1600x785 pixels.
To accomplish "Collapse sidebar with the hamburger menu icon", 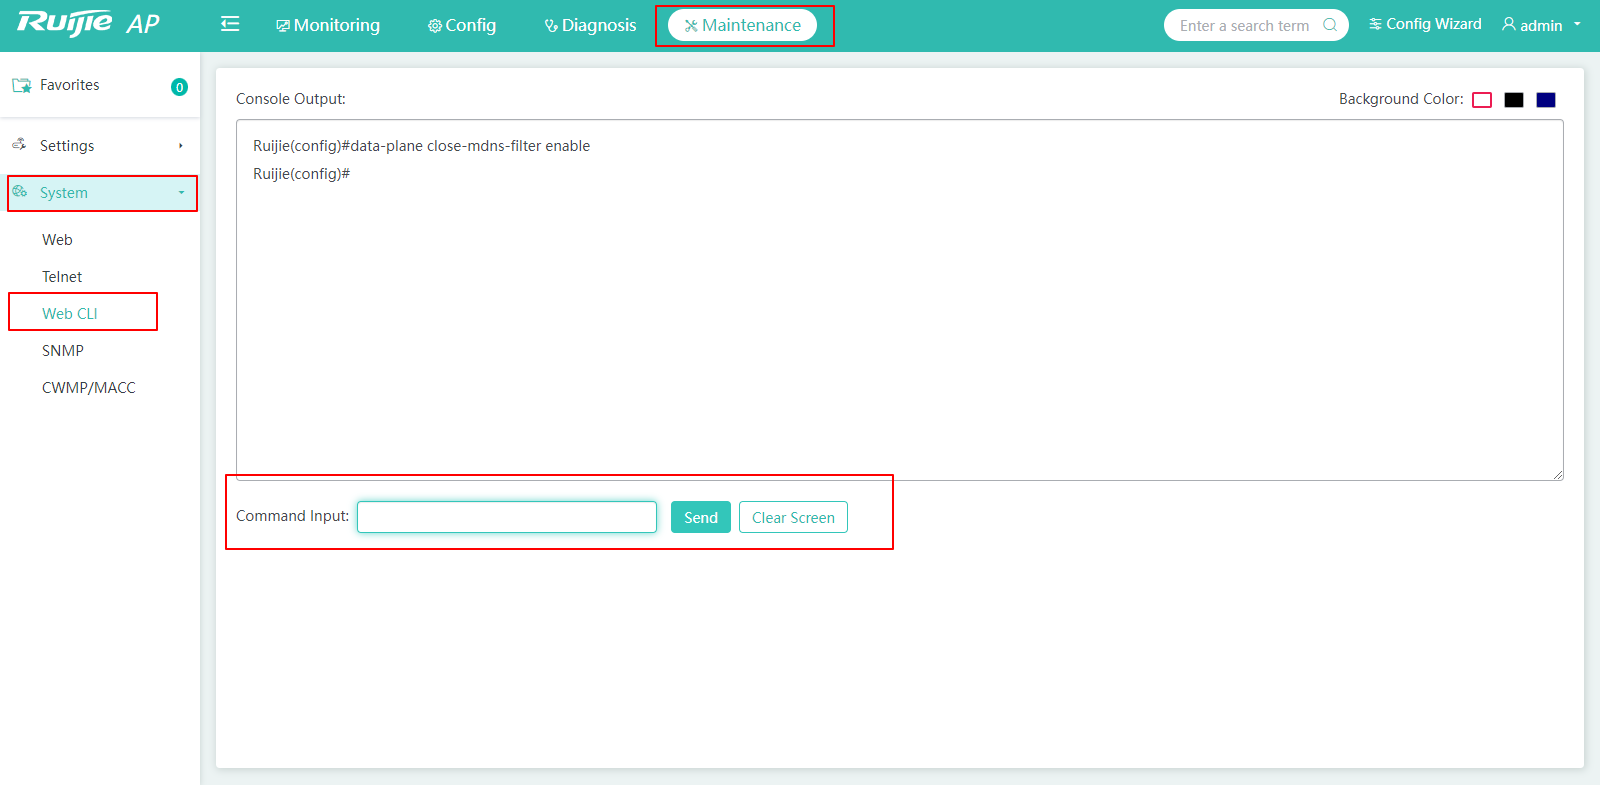I will click(x=230, y=24).
